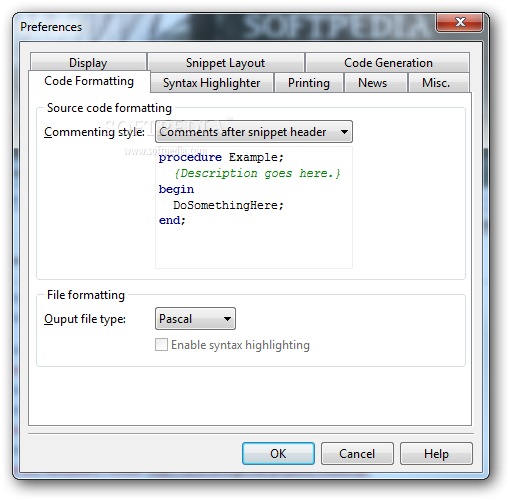The height and width of the screenshot is (500, 510).
Task: Click the 'Commenting style:' label
Action: pos(94,132)
